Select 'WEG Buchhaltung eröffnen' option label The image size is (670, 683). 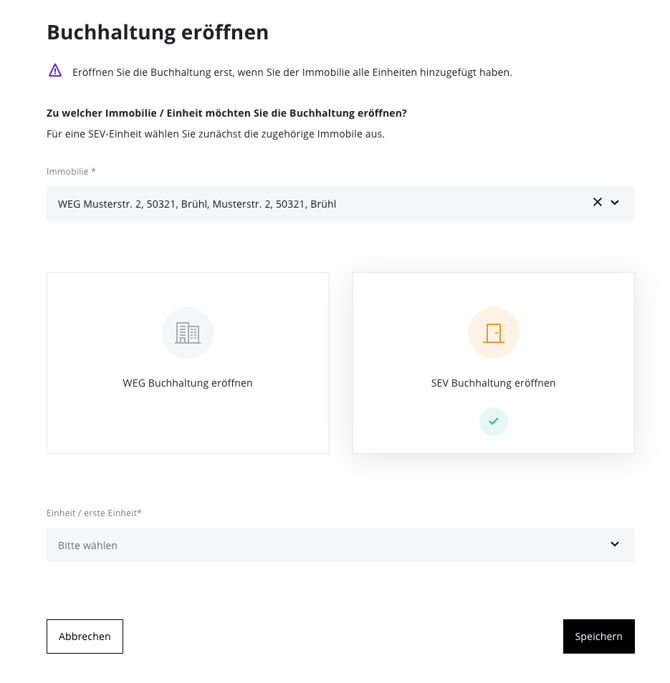[187, 383]
